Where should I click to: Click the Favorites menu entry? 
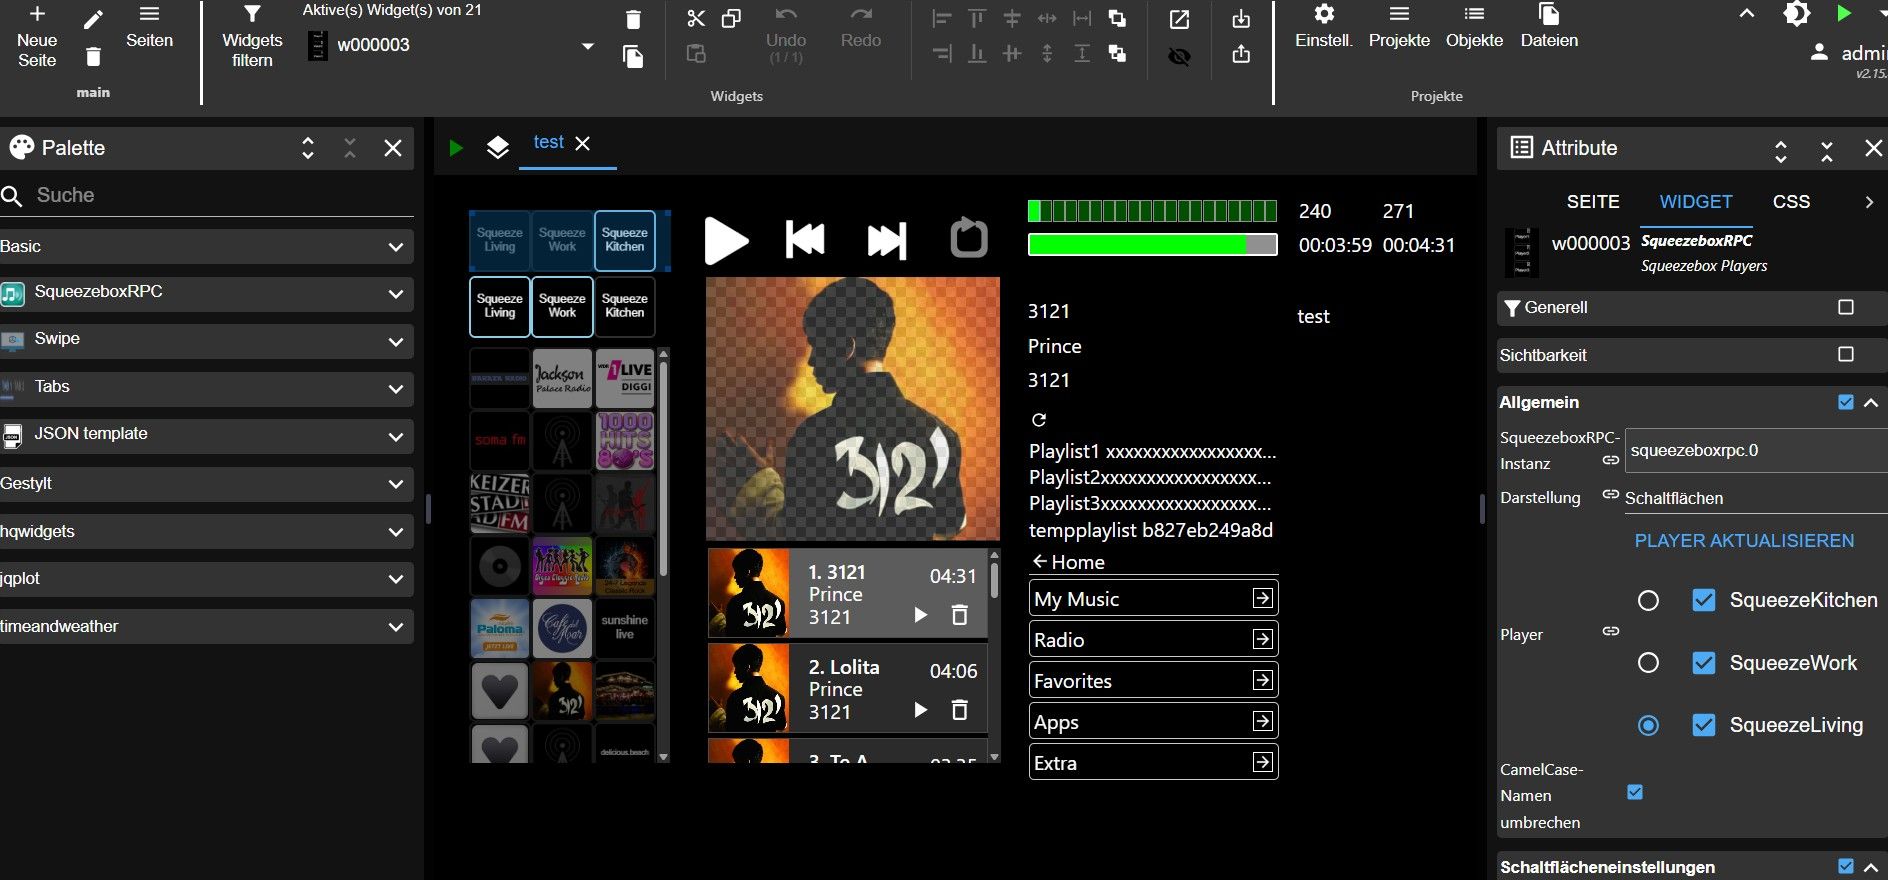coord(1153,681)
